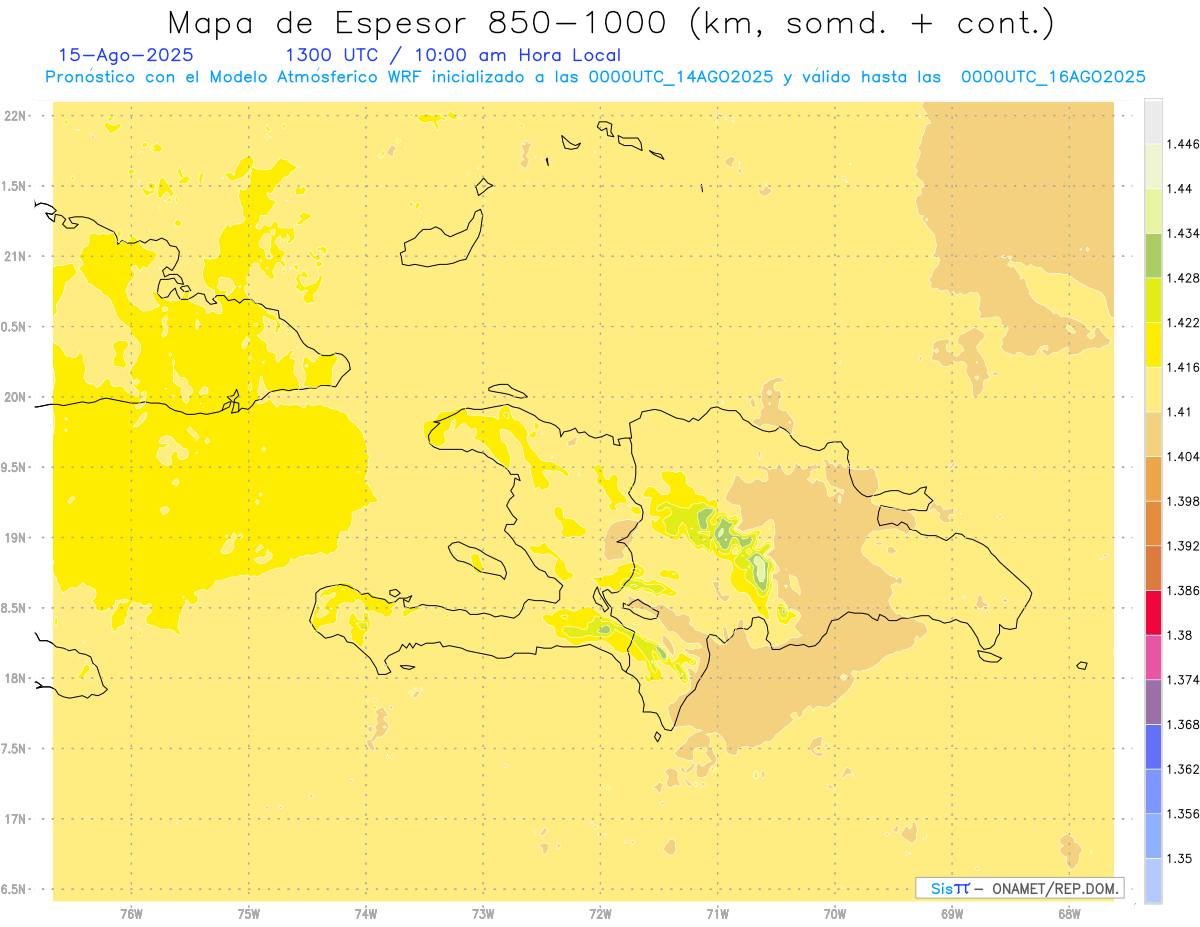This screenshot has width=1200, height=927.
Task: Click the "1.41" colorbar value
Action: (1179, 412)
